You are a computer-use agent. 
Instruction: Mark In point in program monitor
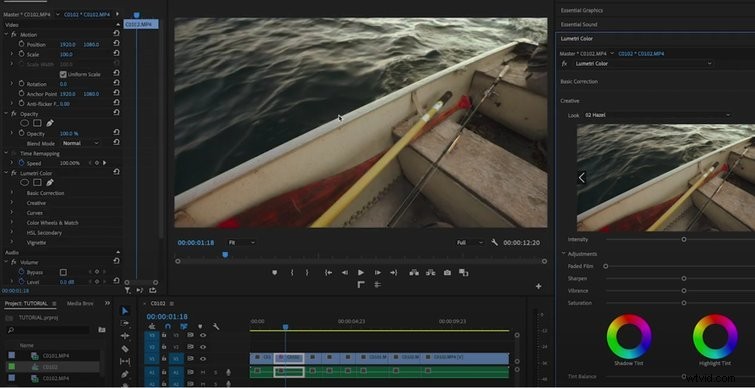pyautogui.click(x=292, y=272)
